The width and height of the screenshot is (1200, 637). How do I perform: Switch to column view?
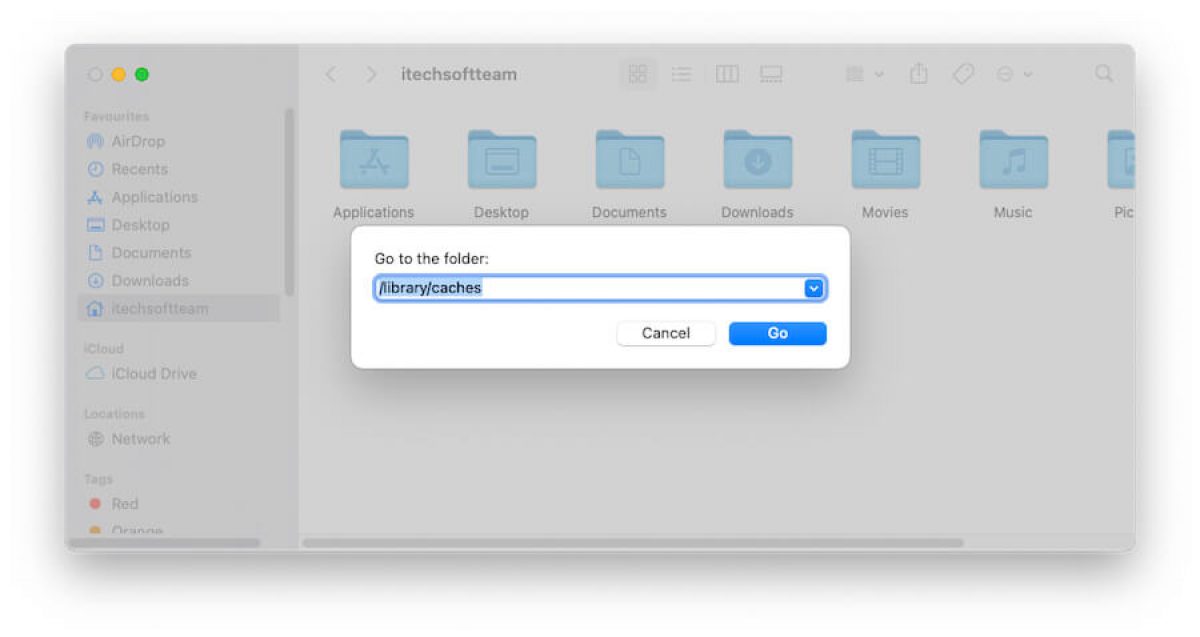(x=727, y=73)
